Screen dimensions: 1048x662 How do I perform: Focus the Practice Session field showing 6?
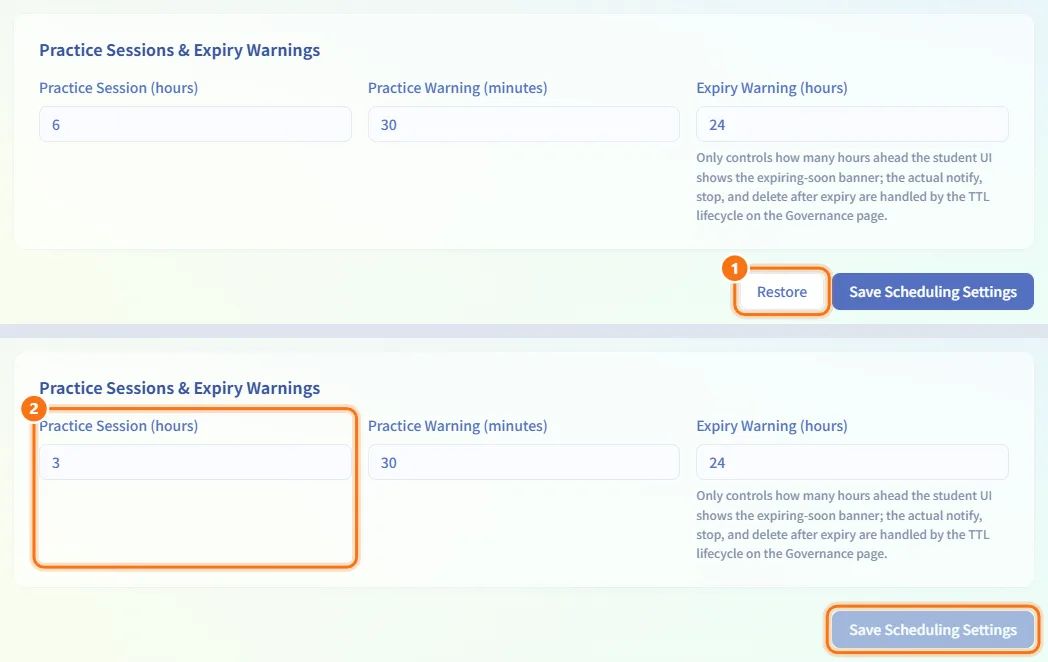[x=195, y=124]
